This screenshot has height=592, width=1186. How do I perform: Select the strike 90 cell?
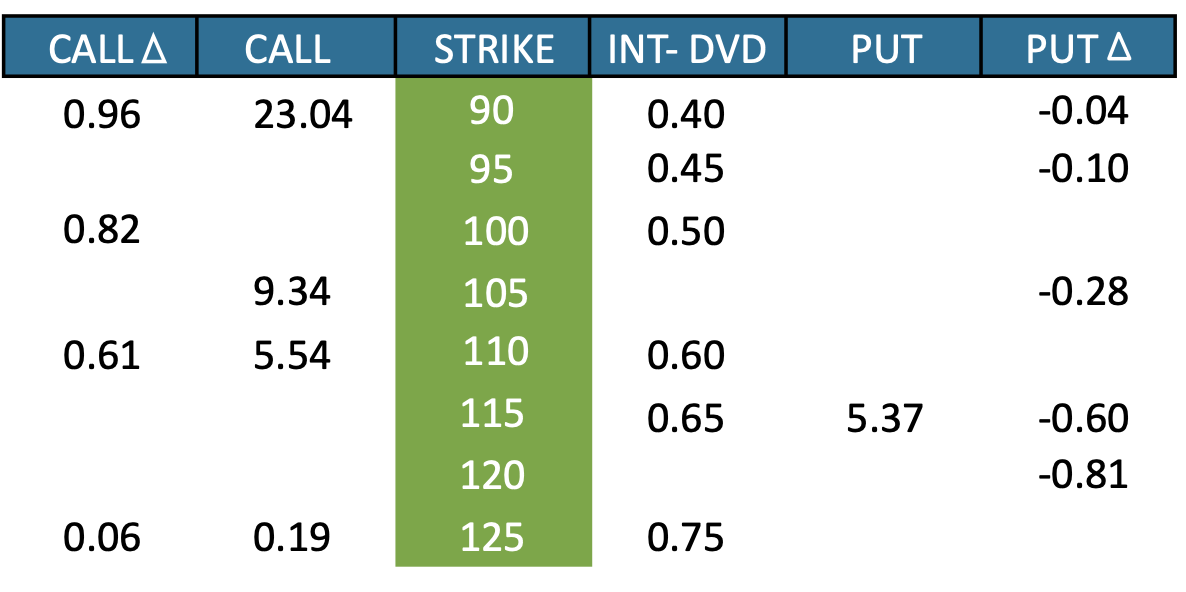tap(493, 112)
